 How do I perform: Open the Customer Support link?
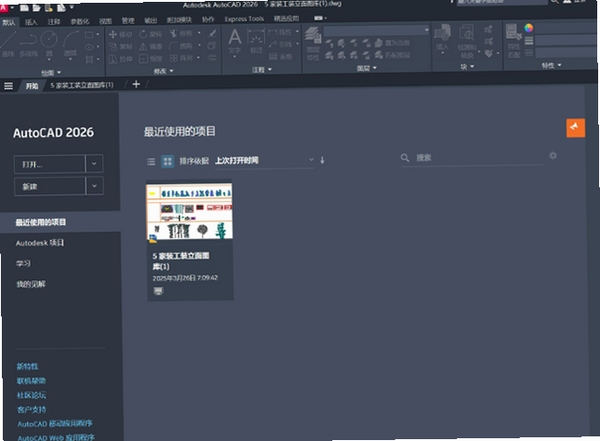[32, 410]
